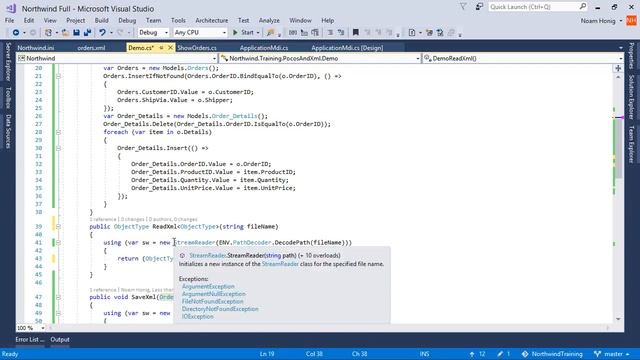The width and height of the screenshot is (640, 360).
Task: Collapse the lambda block at line 21
Action: (x=58, y=76)
